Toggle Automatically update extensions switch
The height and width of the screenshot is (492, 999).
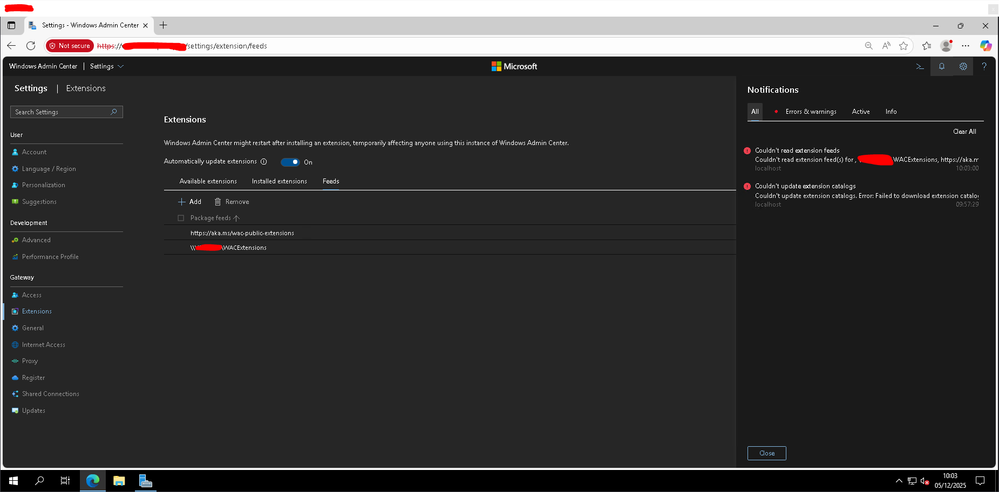tap(290, 162)
